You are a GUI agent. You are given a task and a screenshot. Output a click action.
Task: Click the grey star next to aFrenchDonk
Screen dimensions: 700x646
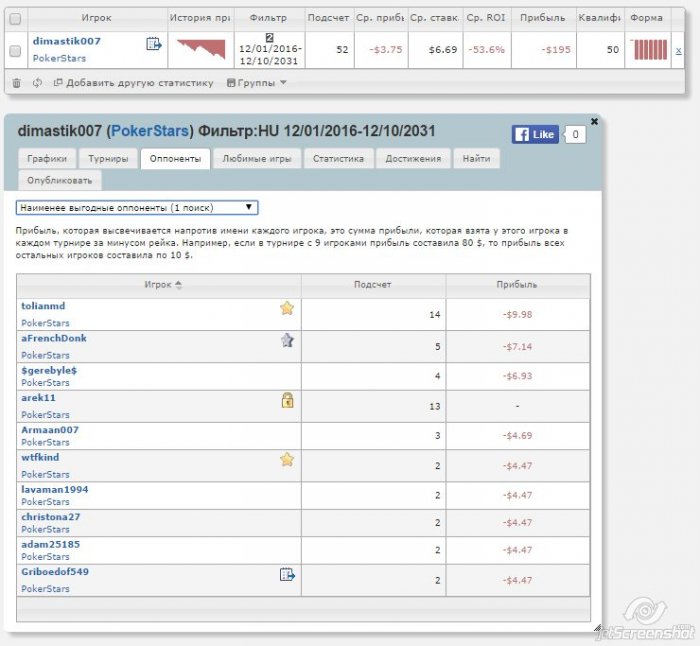click(287, 340)
